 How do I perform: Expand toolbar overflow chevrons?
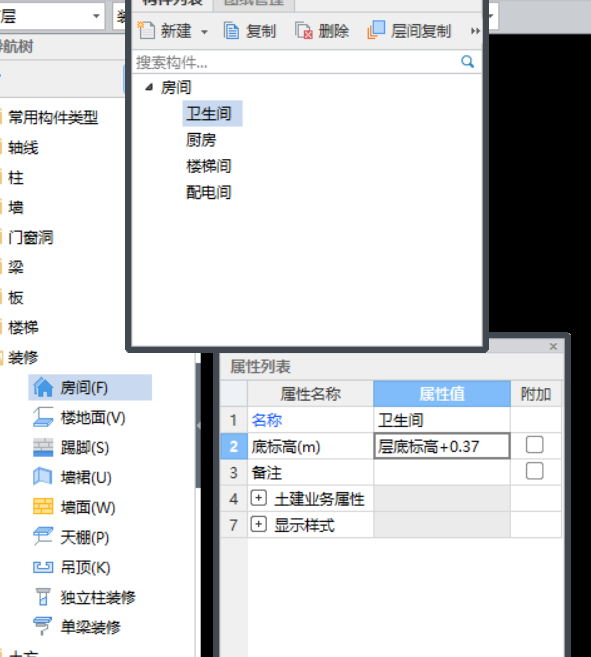click(x=475, y=31)
